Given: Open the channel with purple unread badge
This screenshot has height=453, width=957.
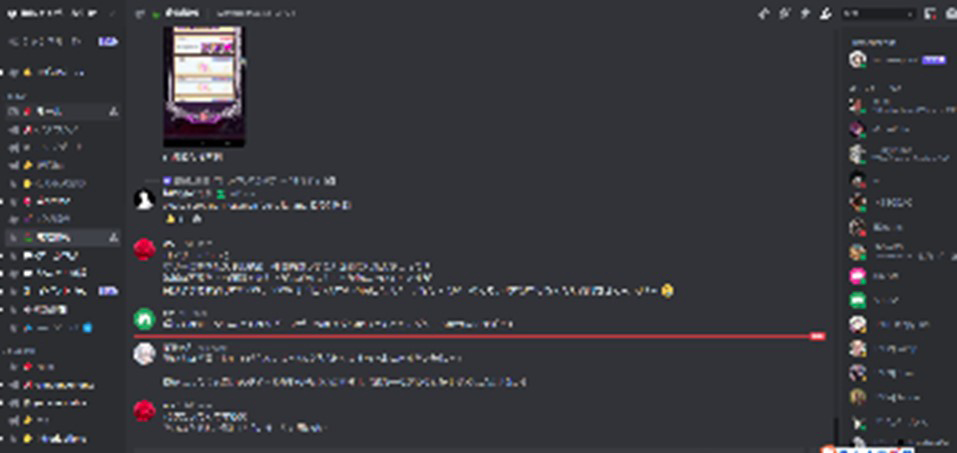Looking at the screenshot, I should (x=61, y=291).
